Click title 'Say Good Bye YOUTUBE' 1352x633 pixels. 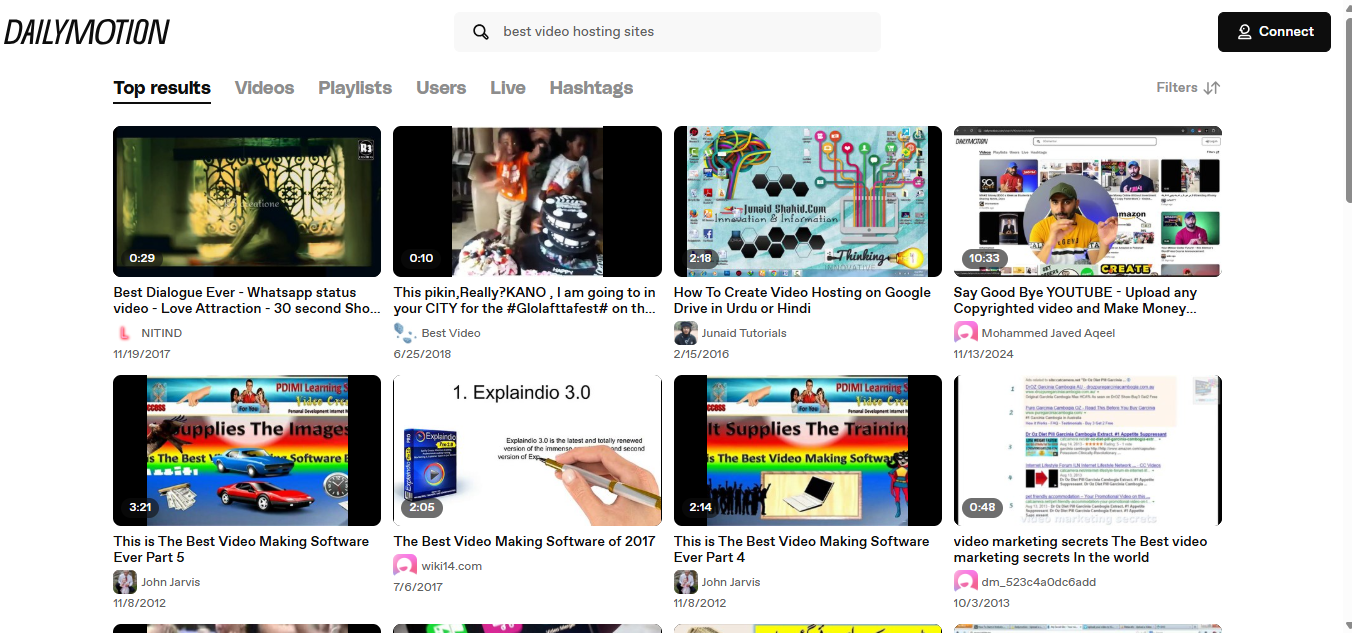click(1076, 300)
